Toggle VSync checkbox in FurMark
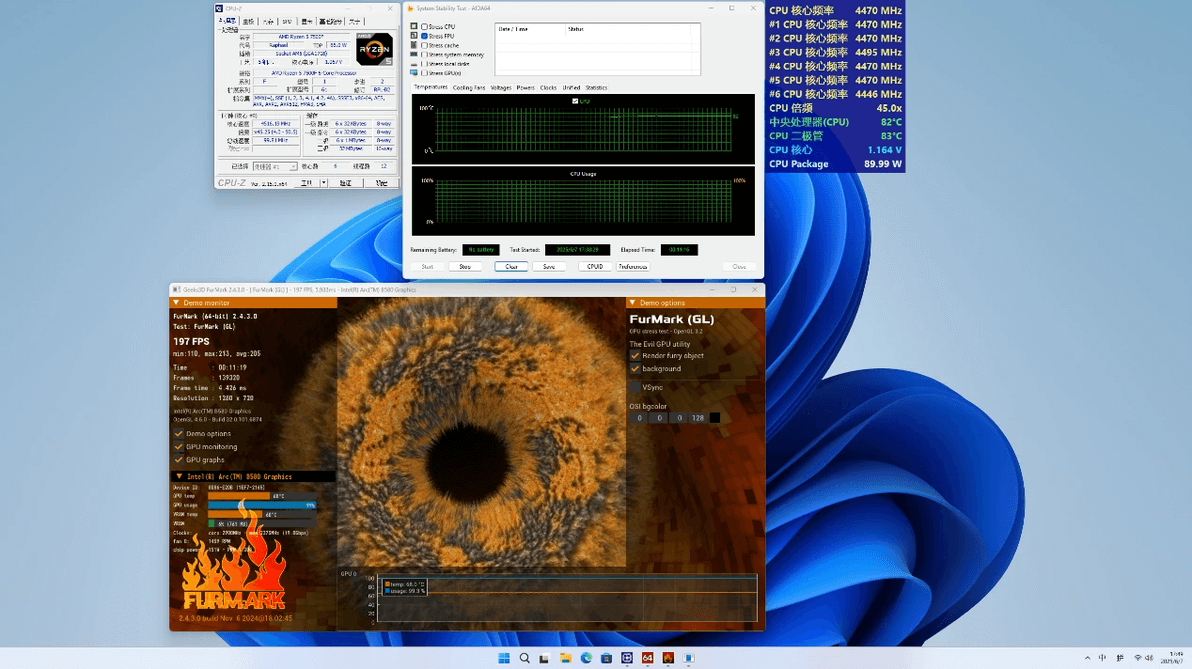This screenshot has height=669, width=1192. (x=635, y=387)
